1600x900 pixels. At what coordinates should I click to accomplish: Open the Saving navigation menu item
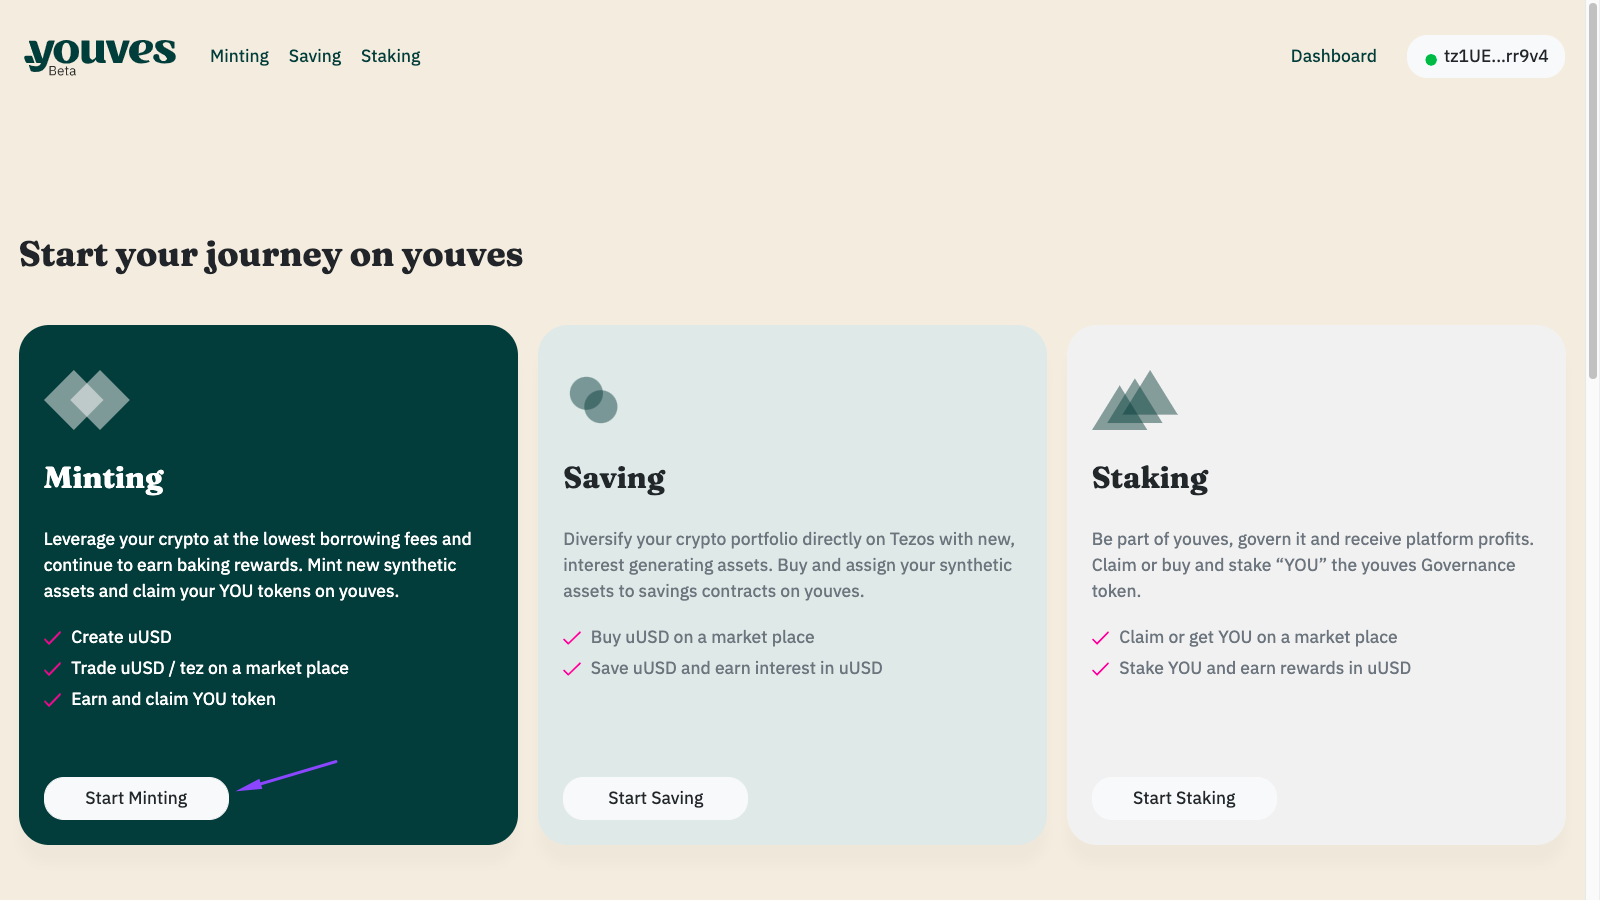(315, 56)
